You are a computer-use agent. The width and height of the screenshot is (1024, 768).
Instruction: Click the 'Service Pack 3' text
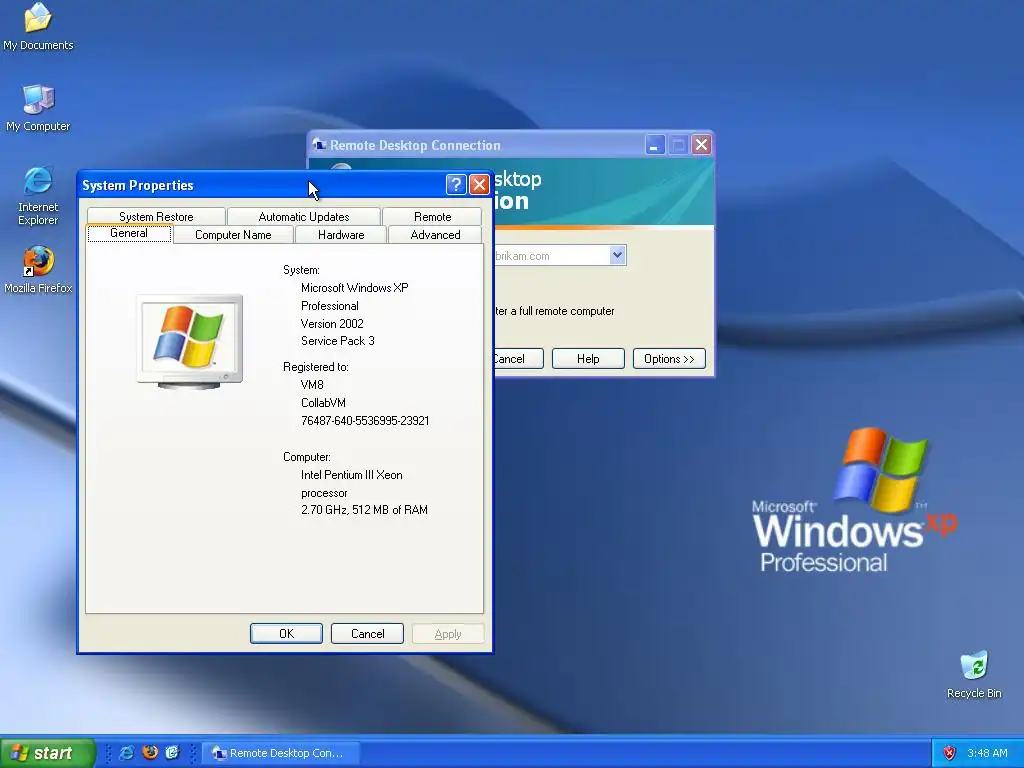(338, 340)
